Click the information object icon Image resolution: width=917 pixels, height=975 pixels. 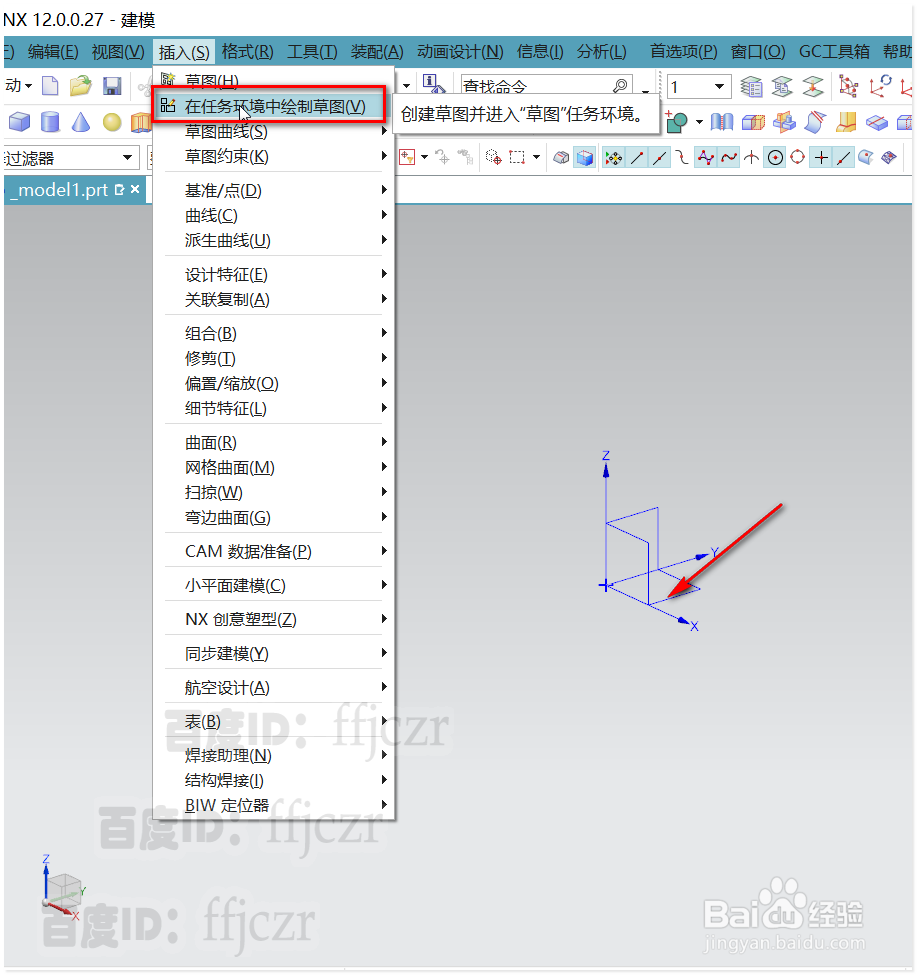(433, 84)
